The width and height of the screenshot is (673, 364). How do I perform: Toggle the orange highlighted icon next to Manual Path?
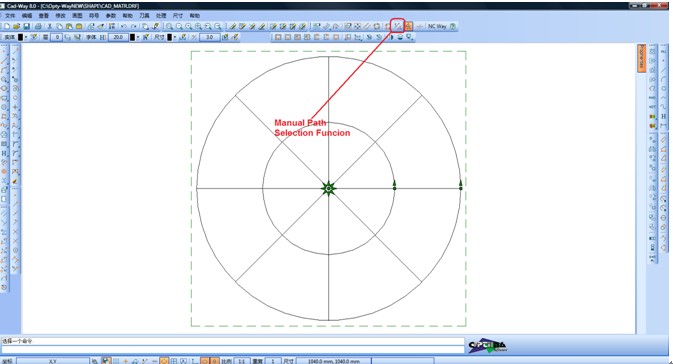(x=408, y=26)
